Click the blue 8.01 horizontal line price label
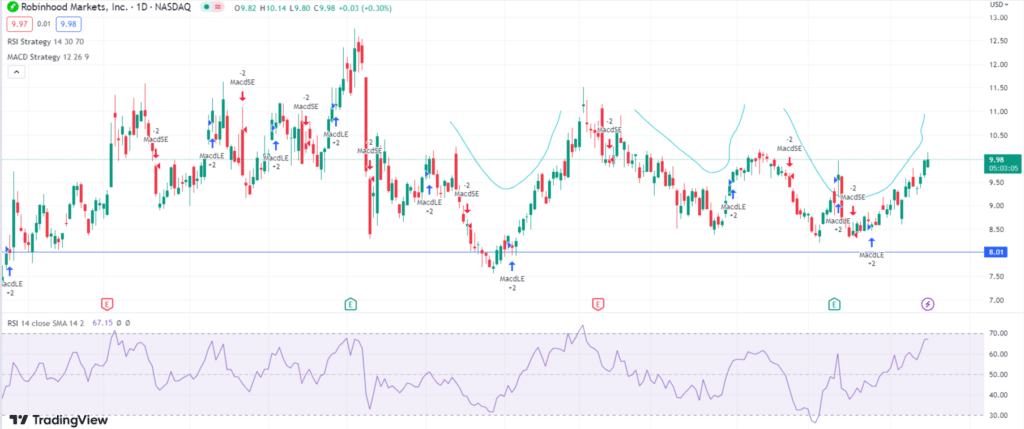Viewport: 1024px width, 429px height. pos(995,252)
